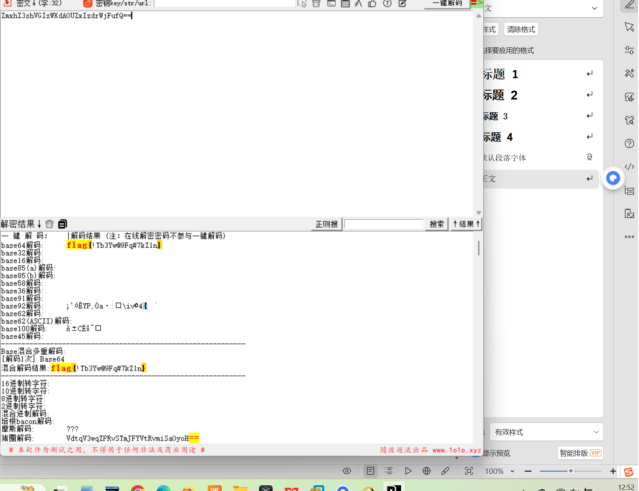
Task: Click the globe web layout icon in status bar
Action: pyautogui.click(x=426, y=471)
